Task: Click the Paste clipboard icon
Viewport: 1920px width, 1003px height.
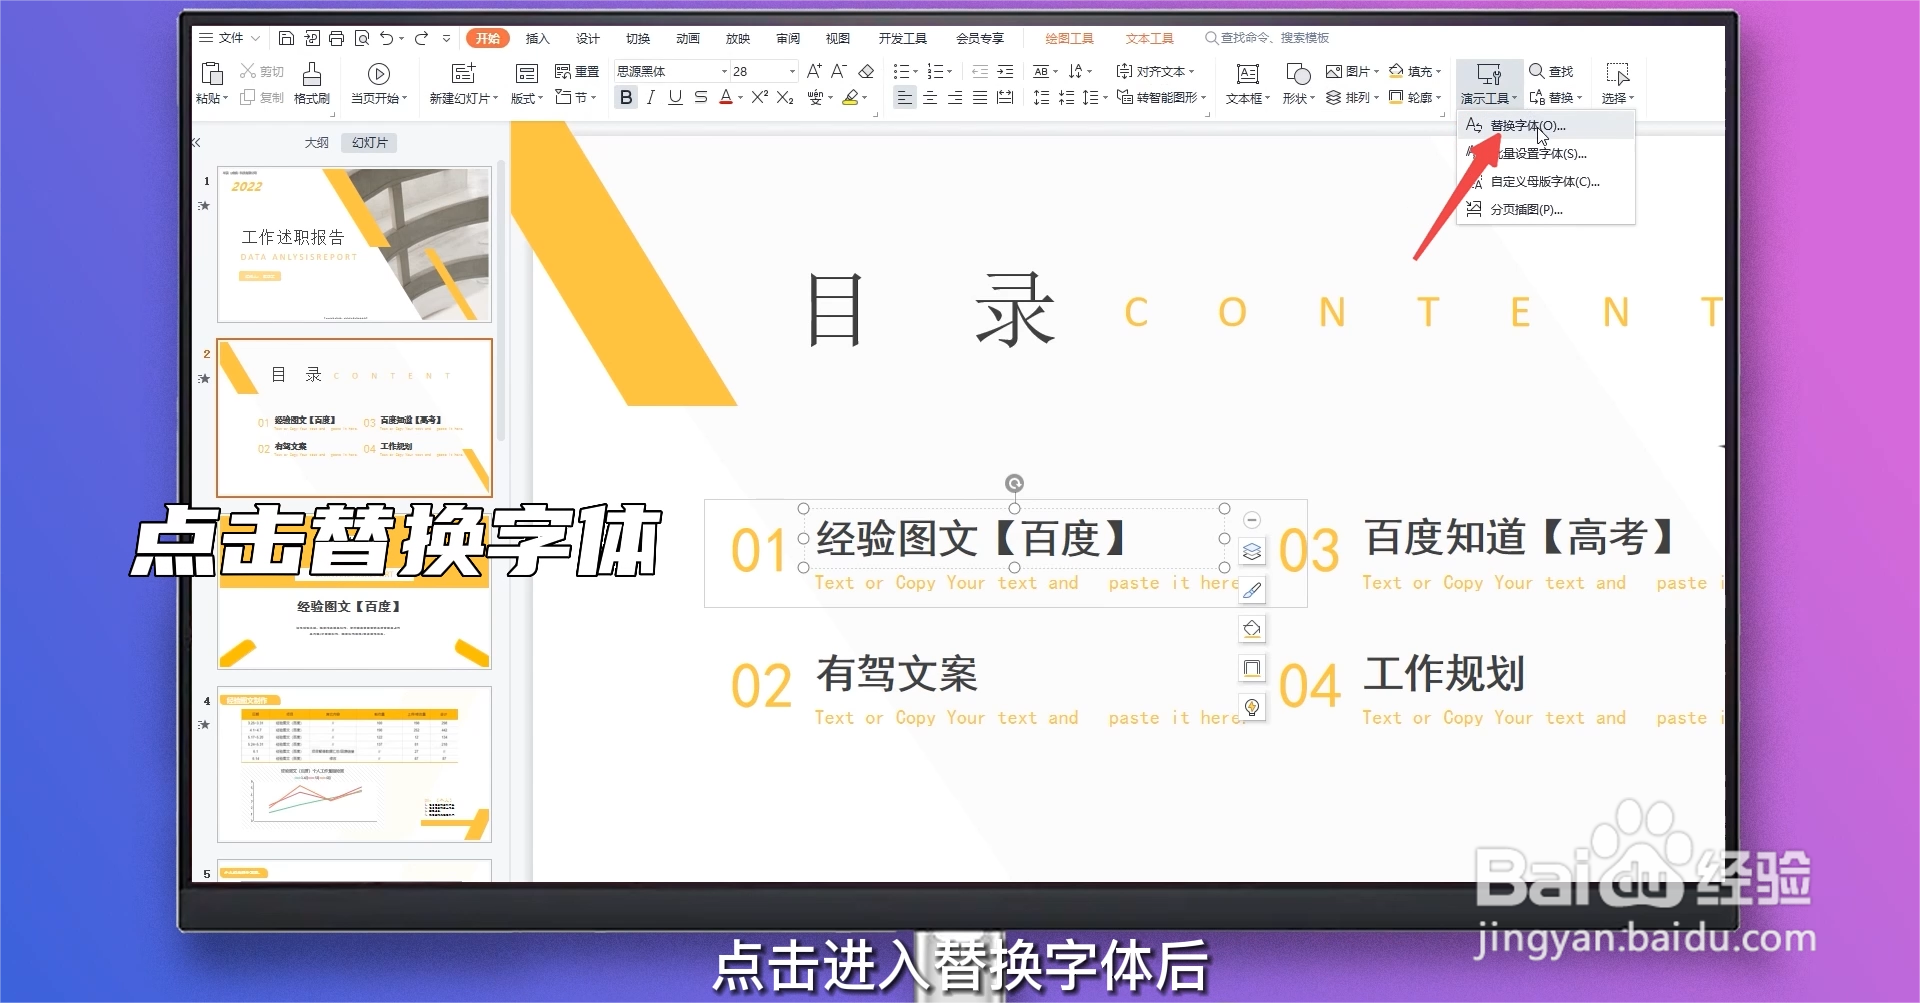Action: [212, 73]
